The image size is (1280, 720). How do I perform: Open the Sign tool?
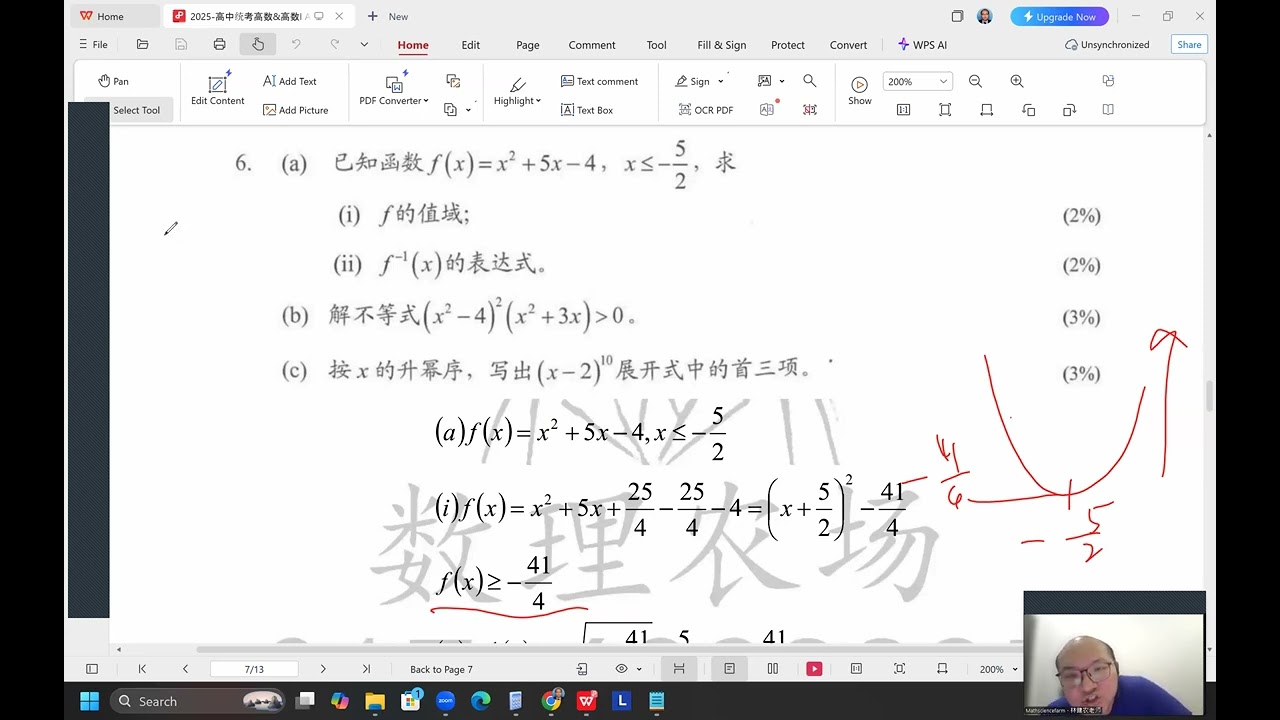coord(693,81)
